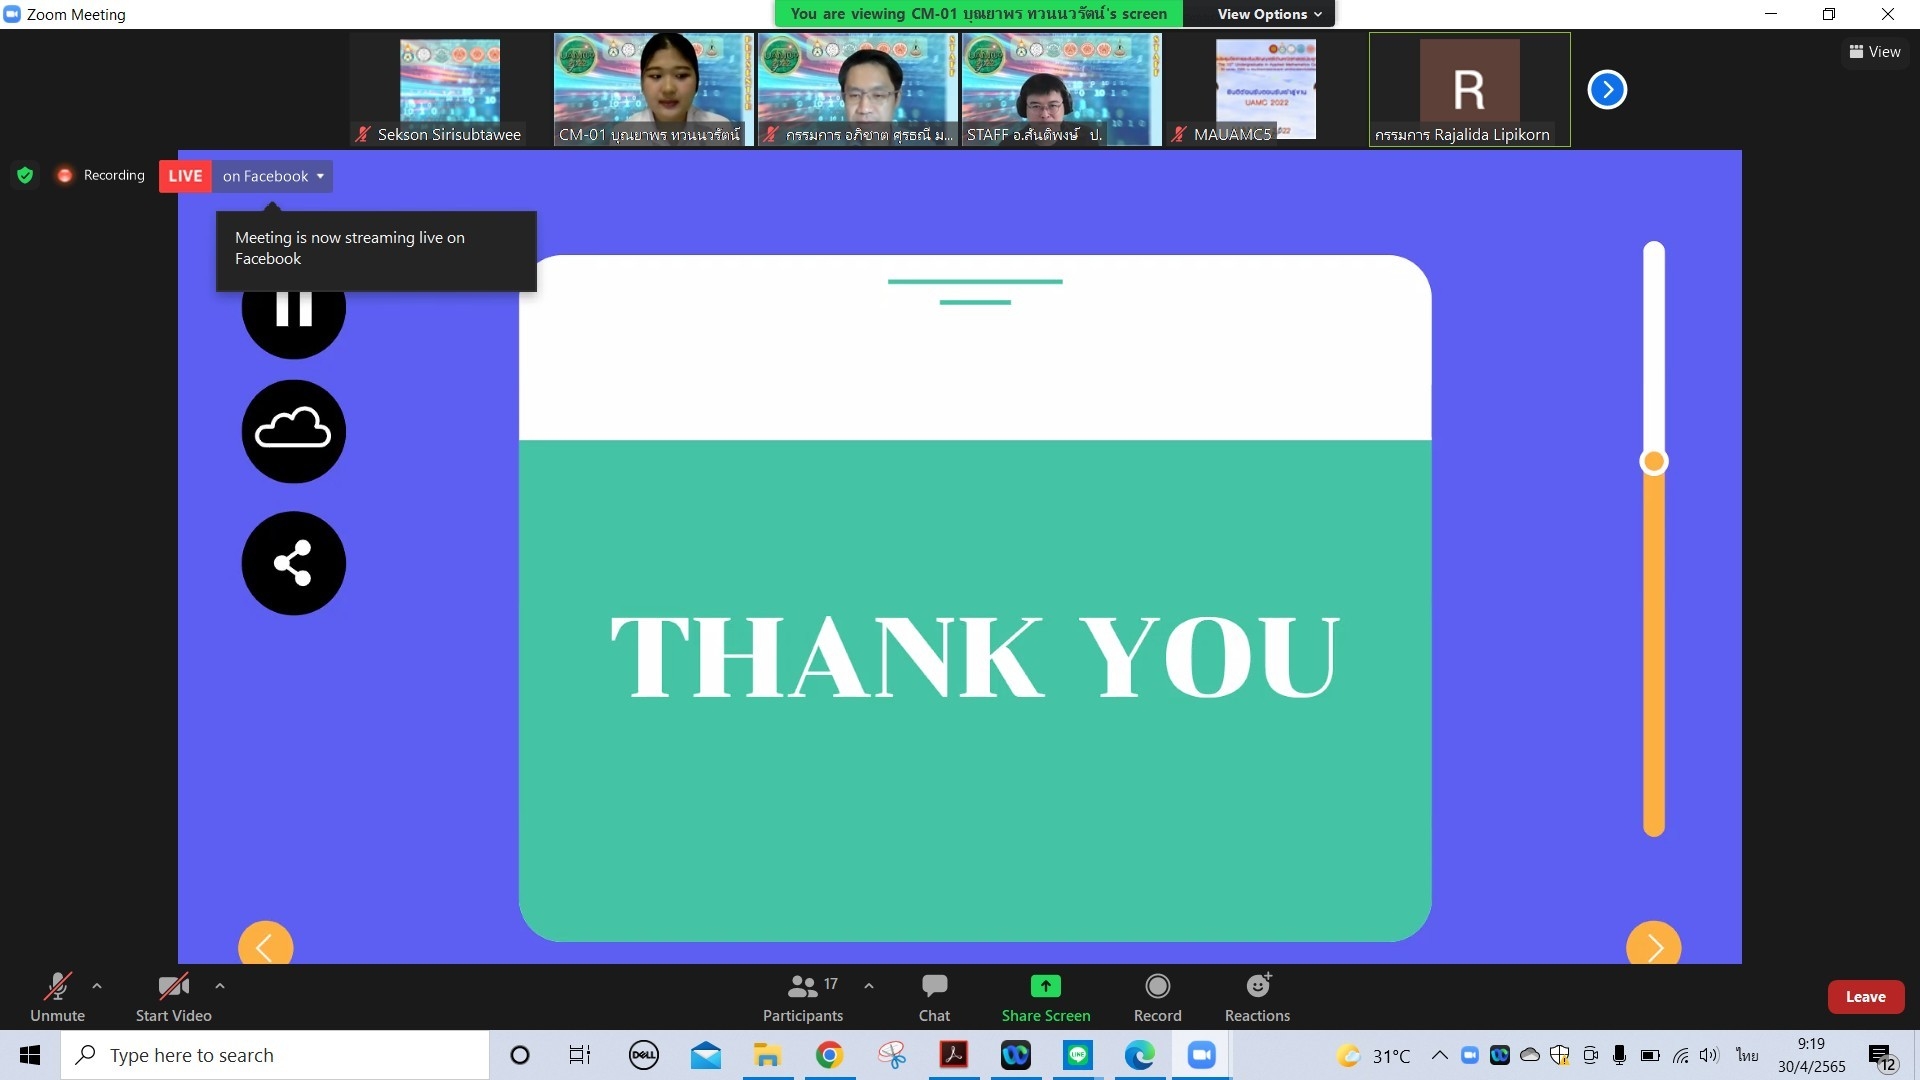Image resolution: width=1920 pixels, height=1080 pixels.
Task: Click the Record button
Action: [1157, 997]
